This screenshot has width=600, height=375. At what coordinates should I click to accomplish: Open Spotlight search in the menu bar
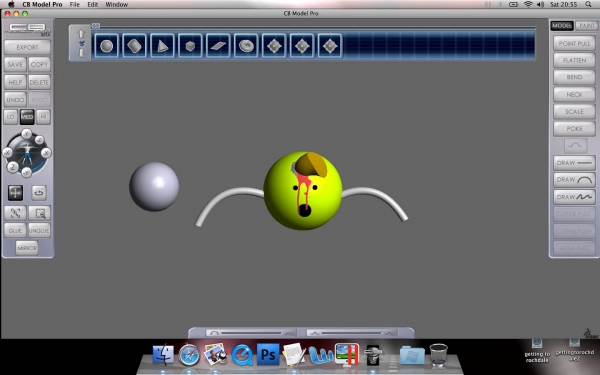click(x=588, y=4)
